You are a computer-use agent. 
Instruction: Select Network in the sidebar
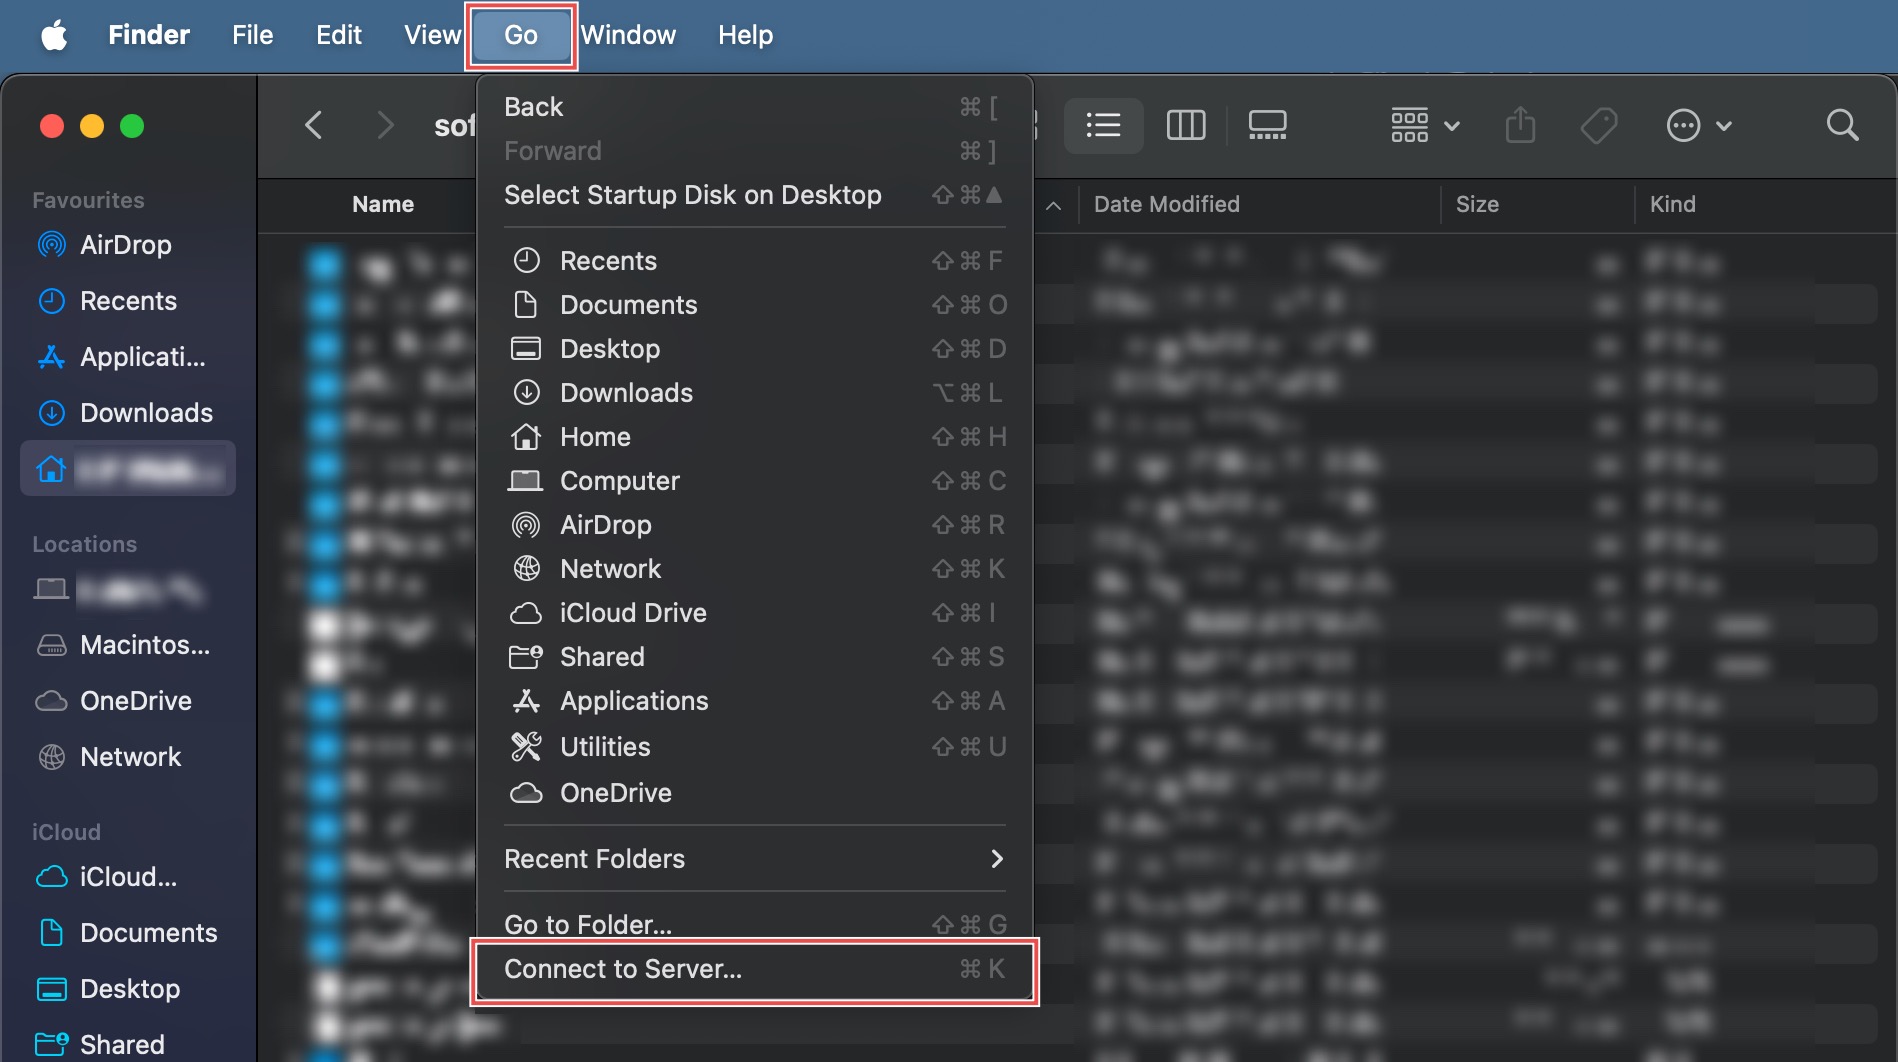tap(130, 757)
